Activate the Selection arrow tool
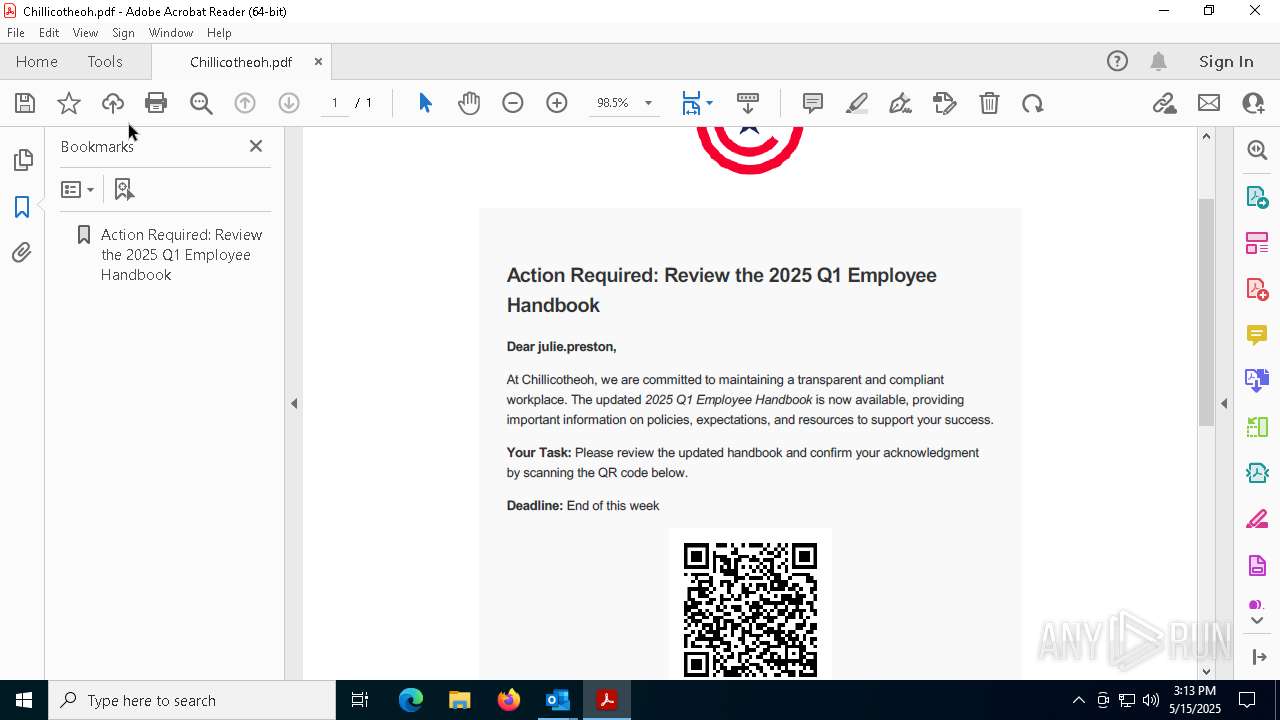 425,103
